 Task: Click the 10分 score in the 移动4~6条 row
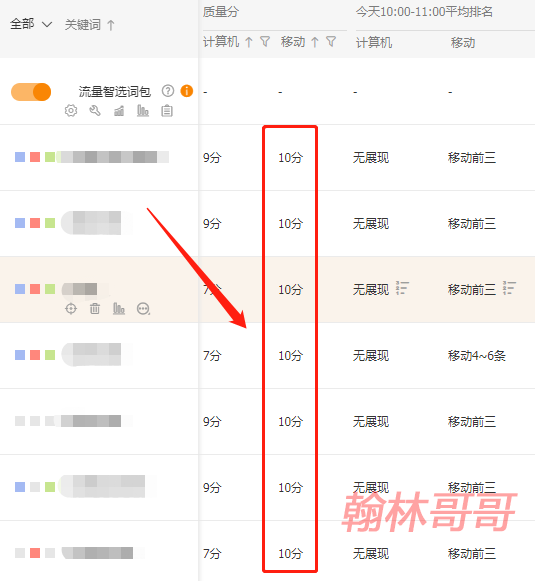click(290, 356)
